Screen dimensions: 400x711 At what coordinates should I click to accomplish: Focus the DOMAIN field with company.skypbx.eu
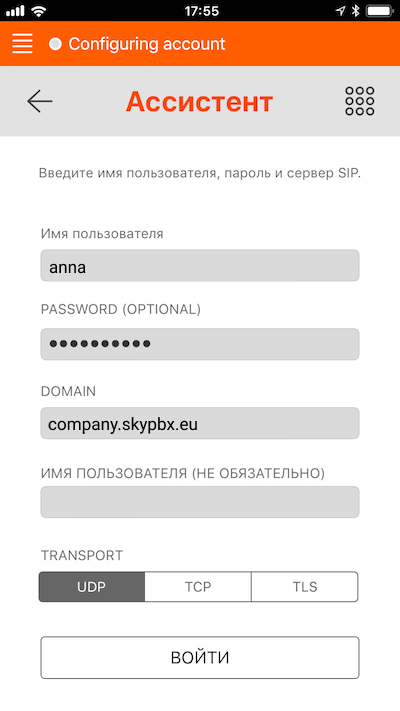[x=200, y=423]
